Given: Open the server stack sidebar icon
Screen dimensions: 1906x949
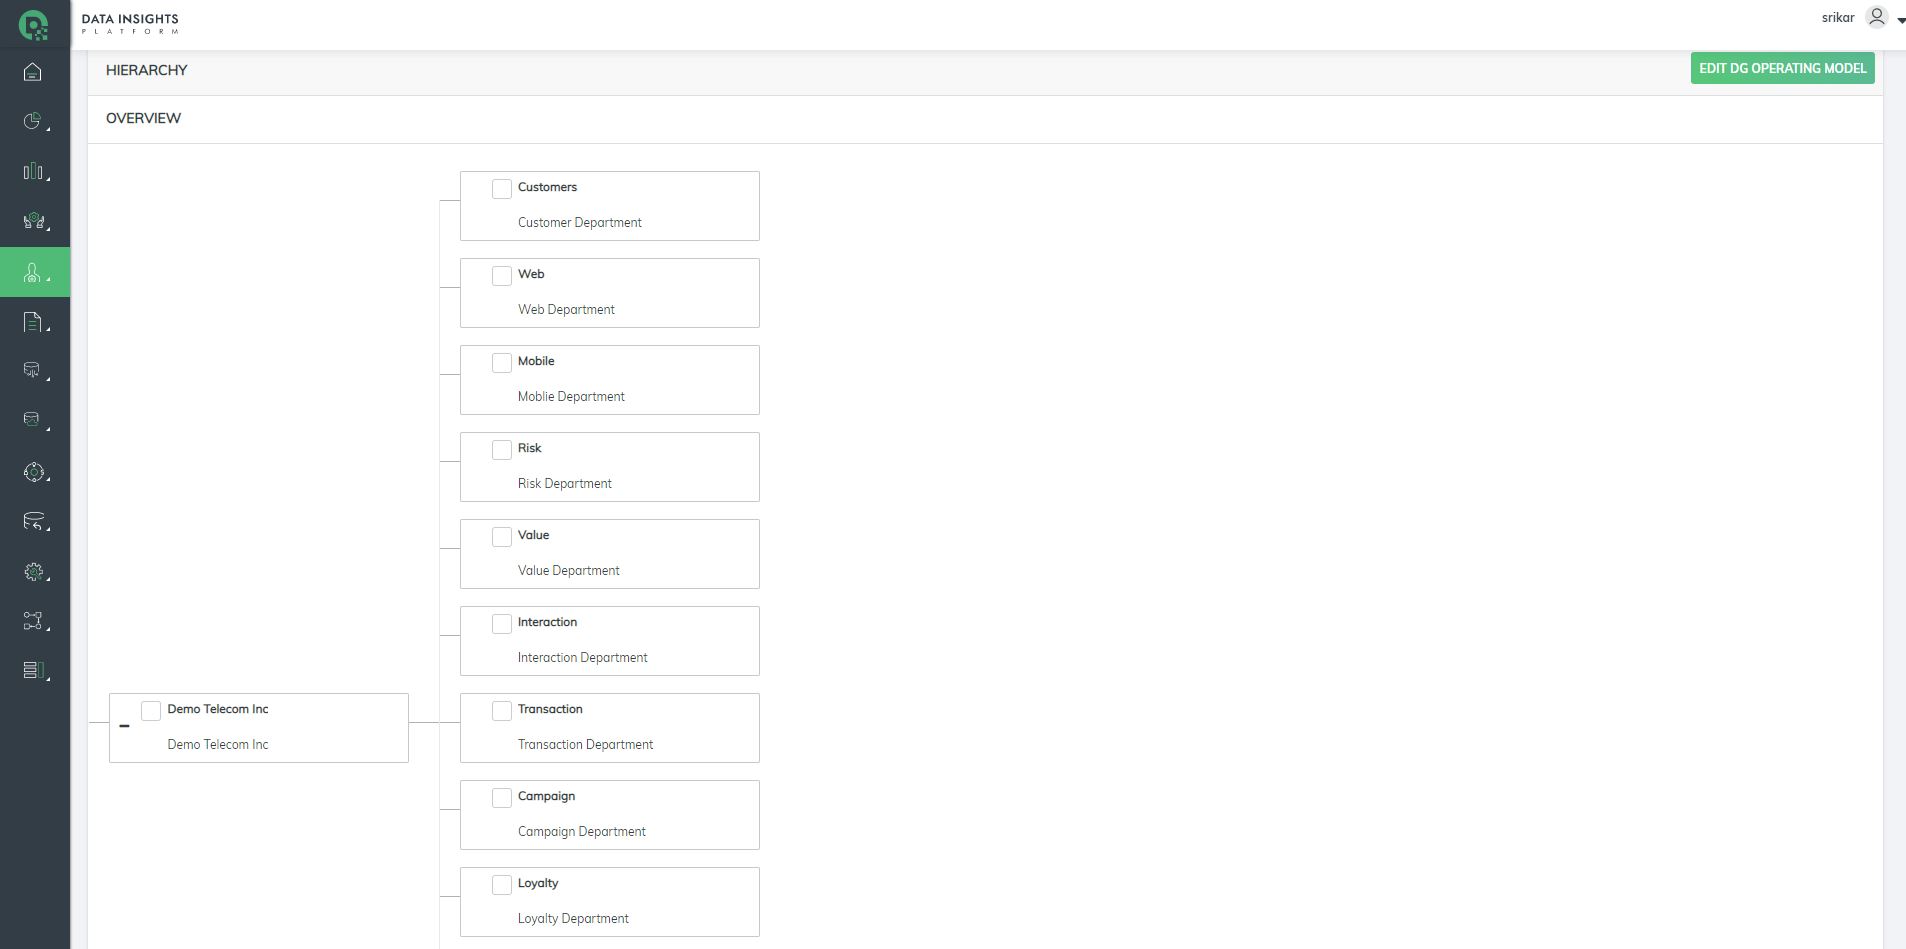Looking at the screenshot, I should pyautogui.click(x=33, y=670).
